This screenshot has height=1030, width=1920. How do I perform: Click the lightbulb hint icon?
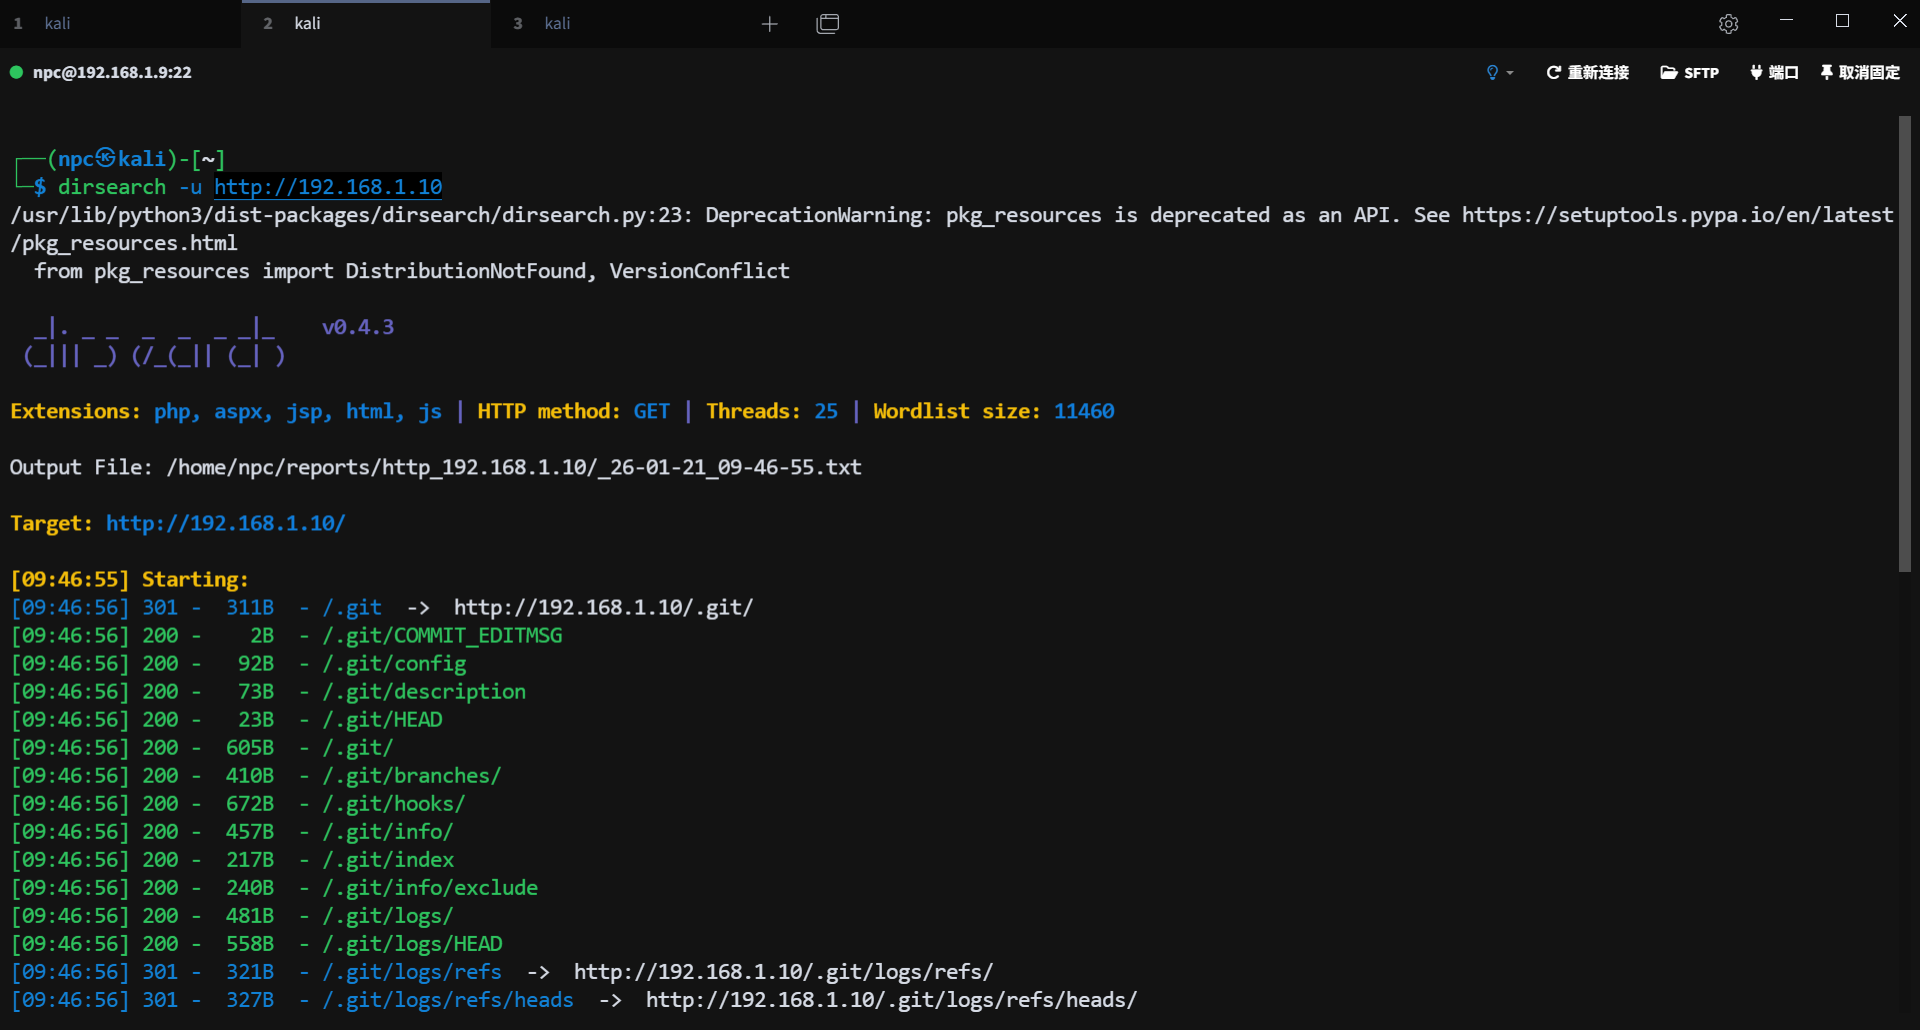click(1492, 73)
